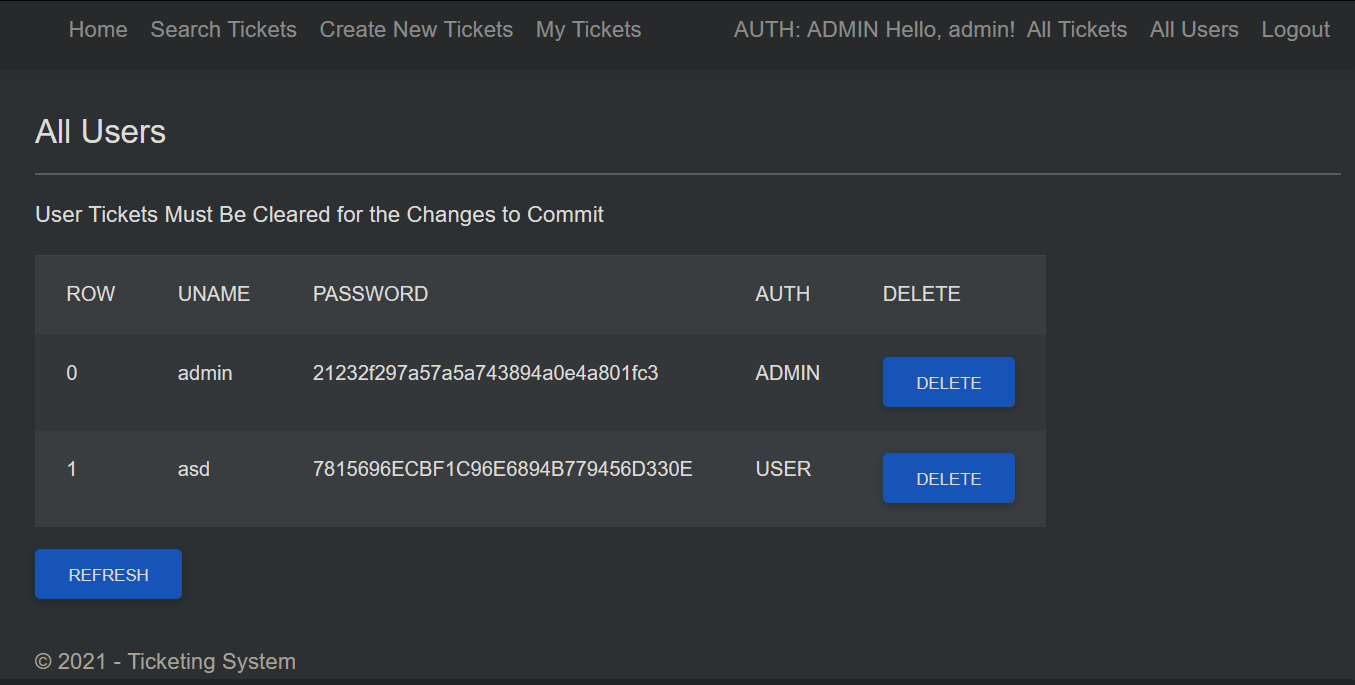
Task: Delete the admin user account
Action: point(948,382)
